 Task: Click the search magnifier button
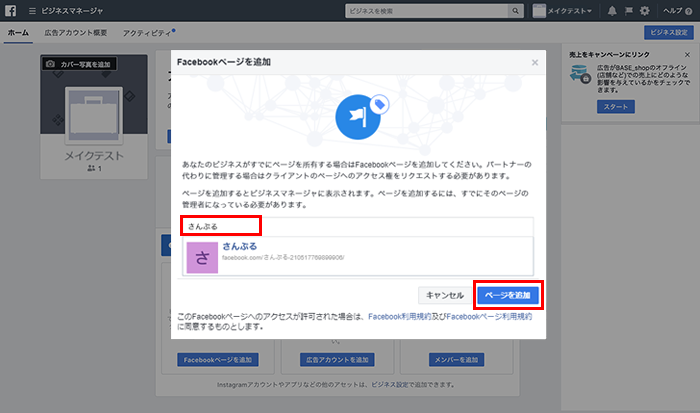point(516,11)
